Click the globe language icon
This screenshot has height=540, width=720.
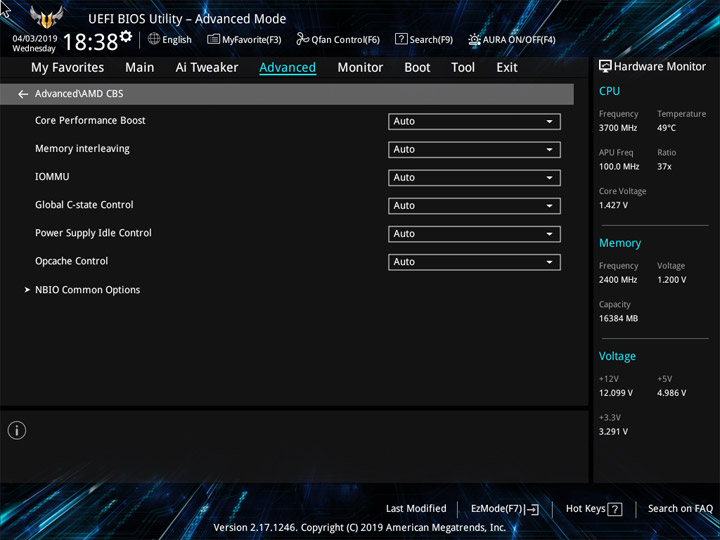point(154,39)
